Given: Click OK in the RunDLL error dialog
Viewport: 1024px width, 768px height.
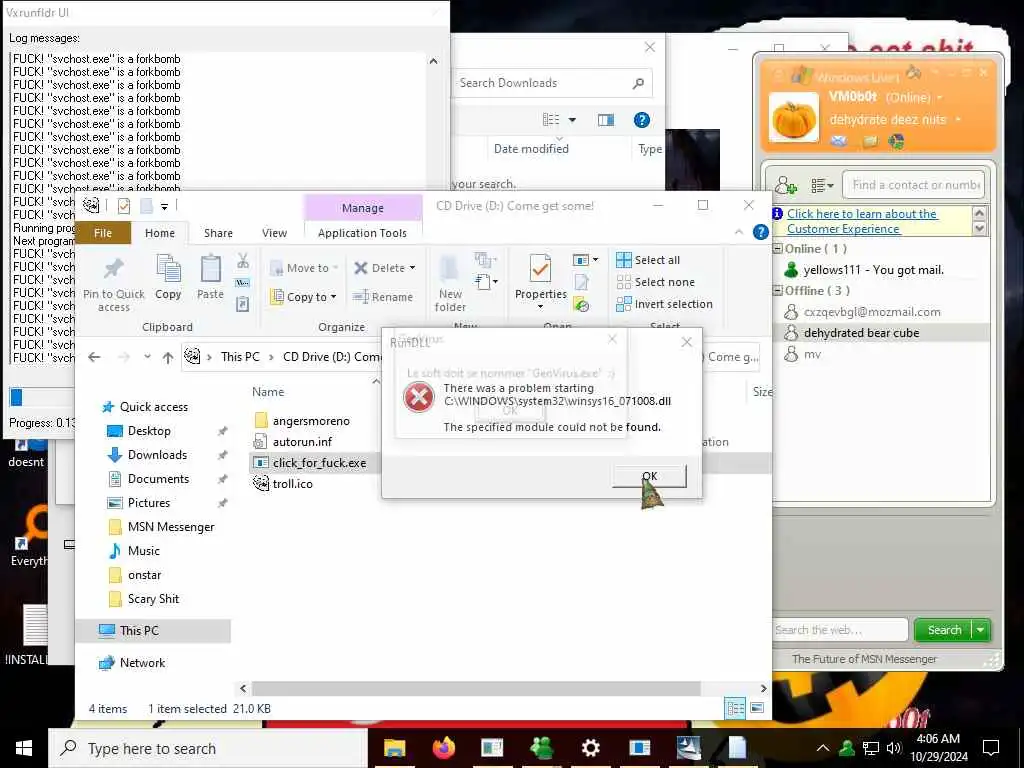Looking at the screenshot, I should pos(649,476).
